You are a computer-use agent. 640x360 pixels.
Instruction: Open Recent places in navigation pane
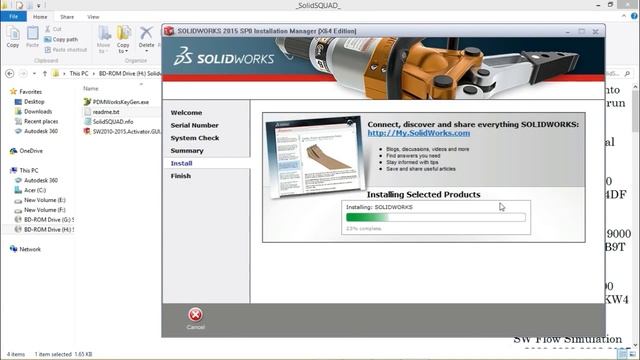pyautogui.click(x=36, y=121)
